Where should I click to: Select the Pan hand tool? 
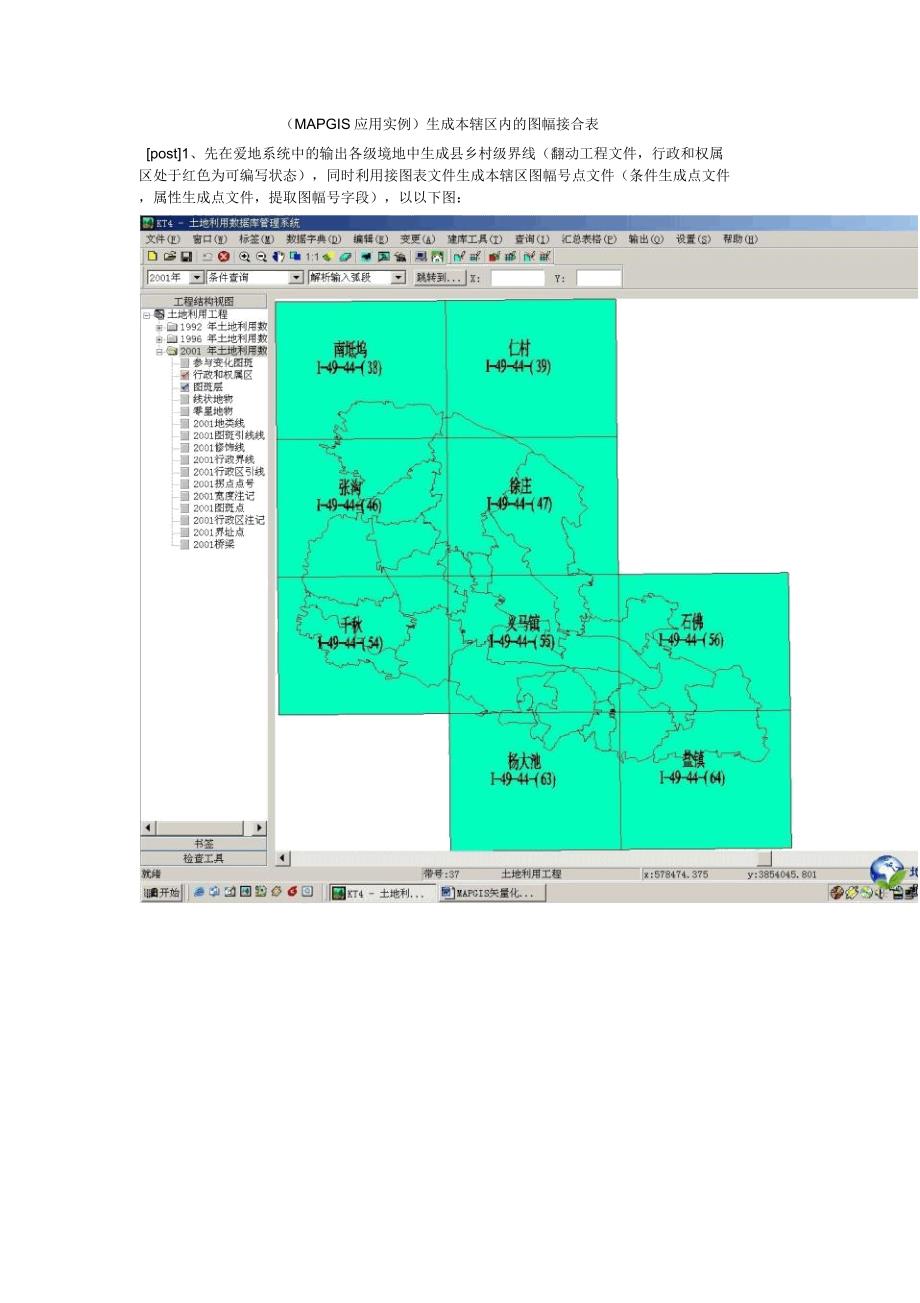[x=278, y=257]
